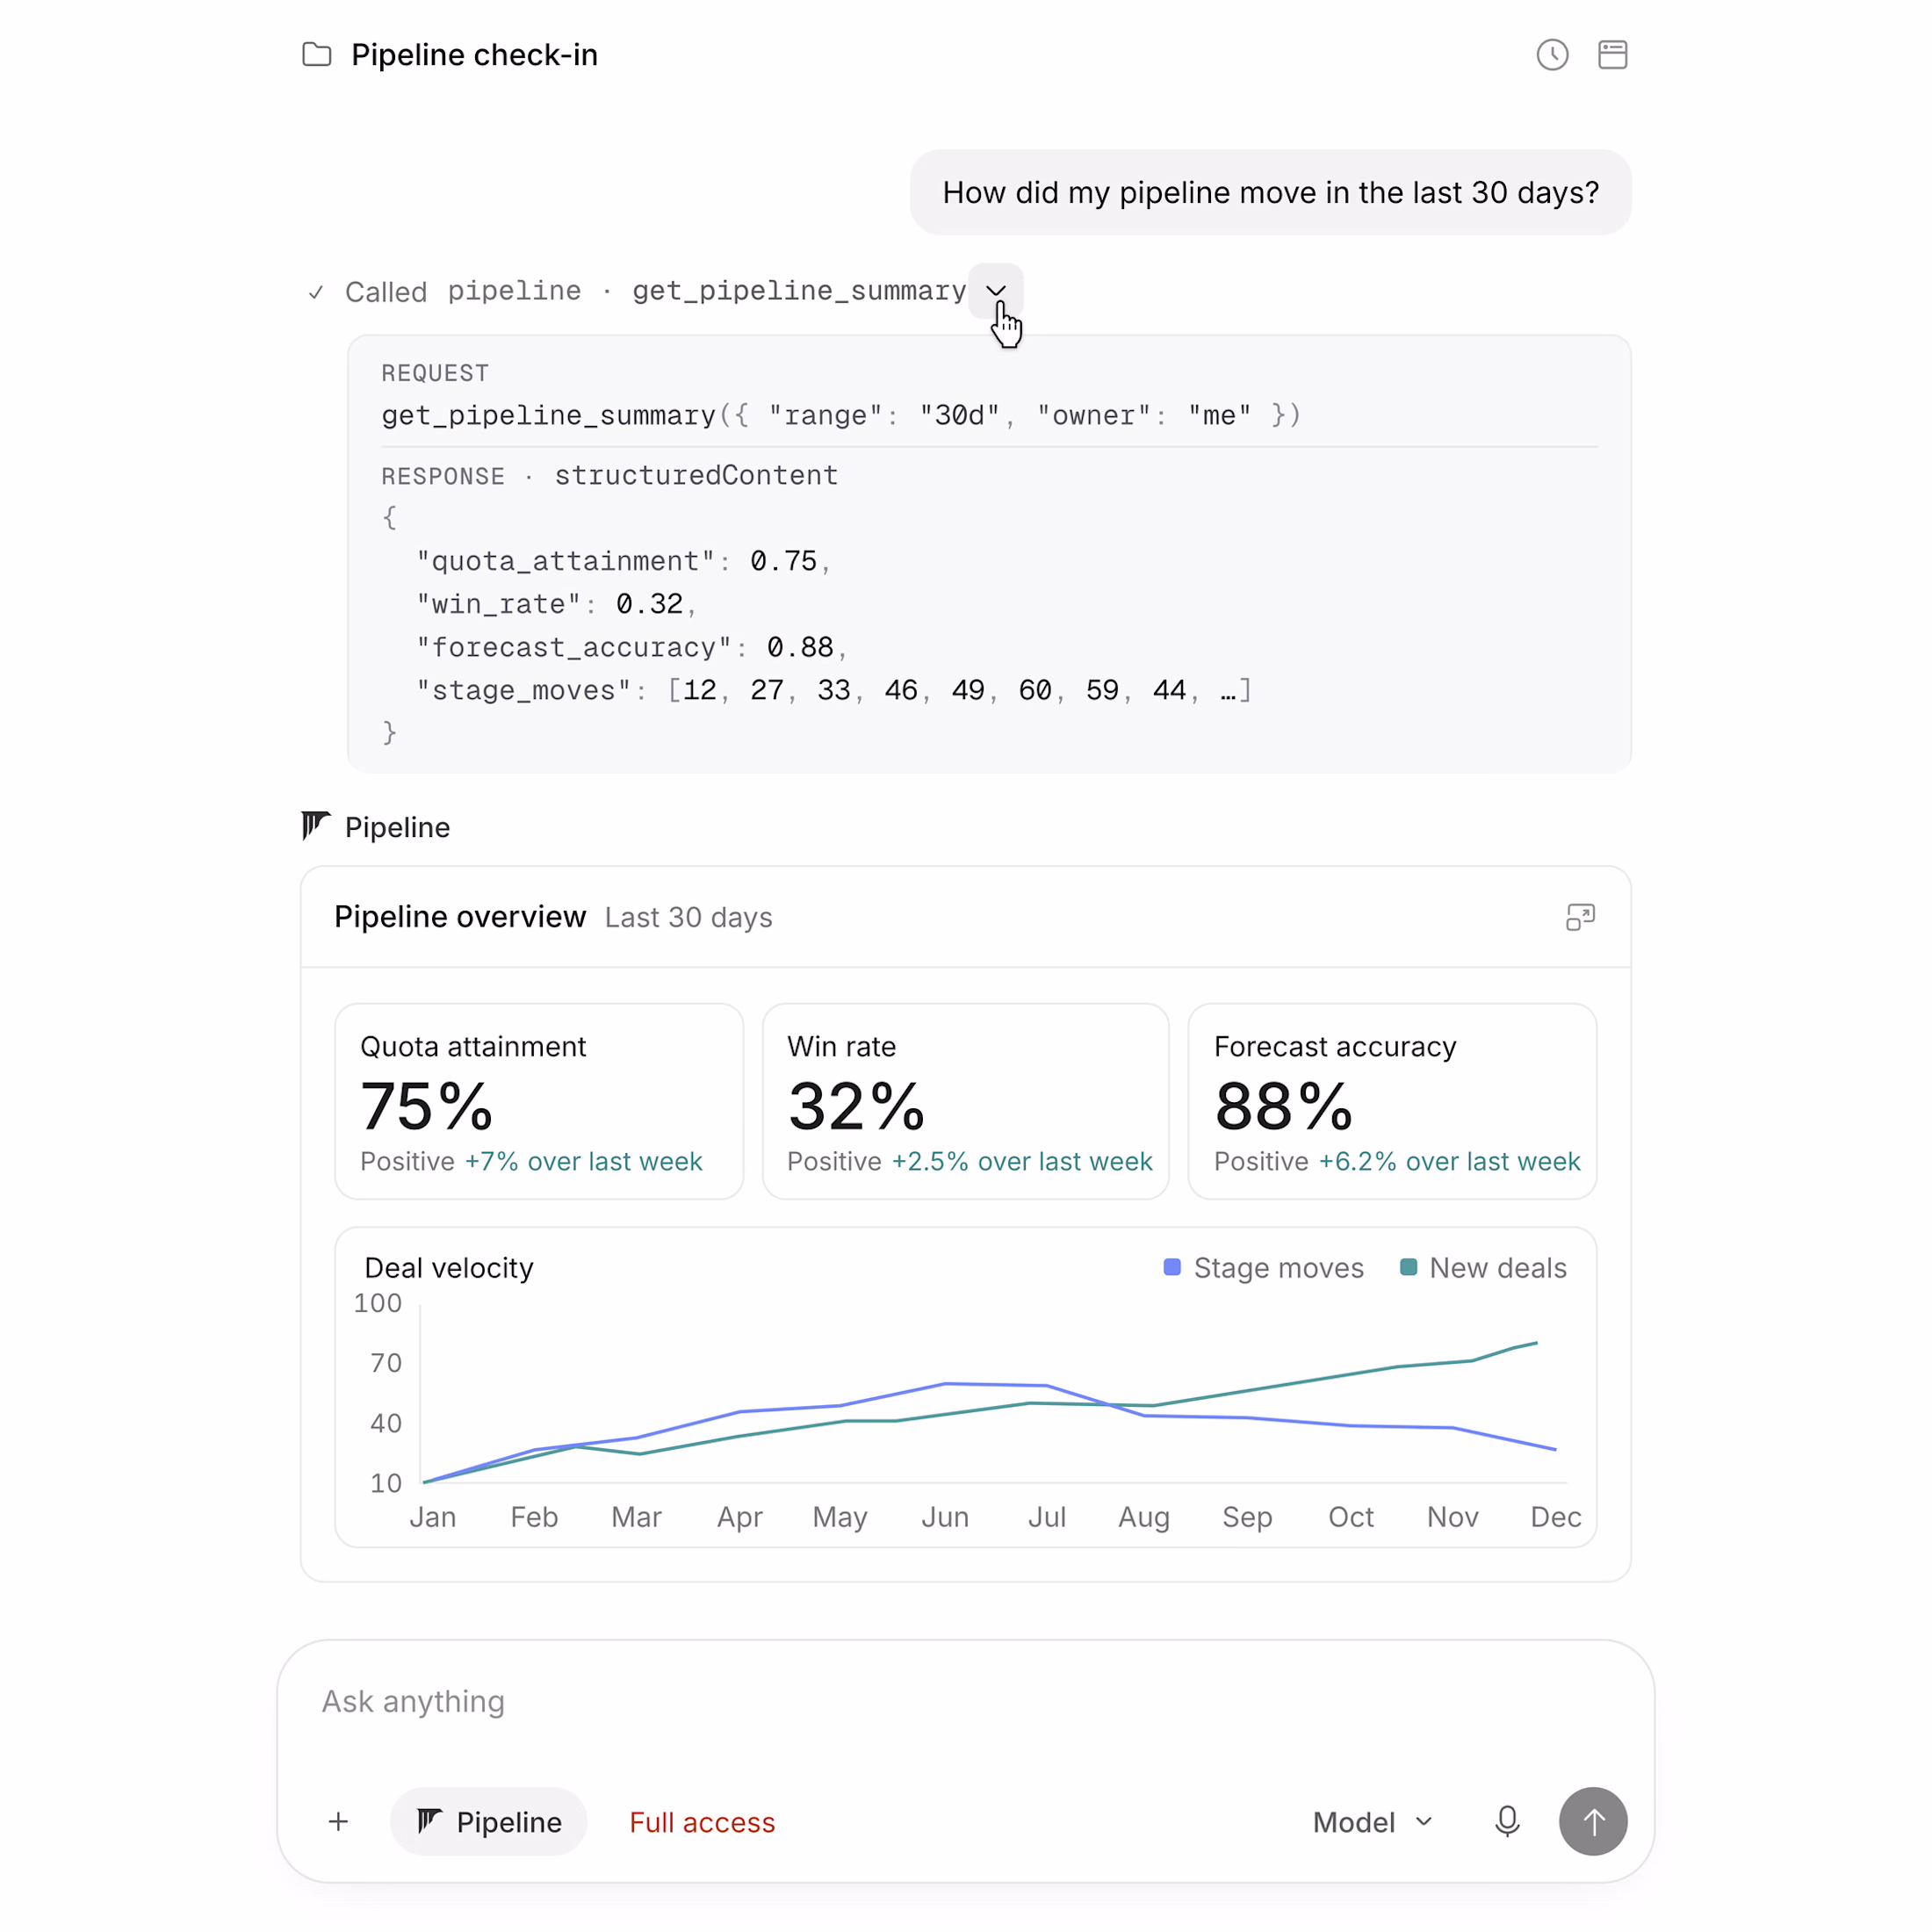Open the side panel window icon
Image resolution: width=1932 pixels, height=1932 pixels.
tap(1612, 55)
